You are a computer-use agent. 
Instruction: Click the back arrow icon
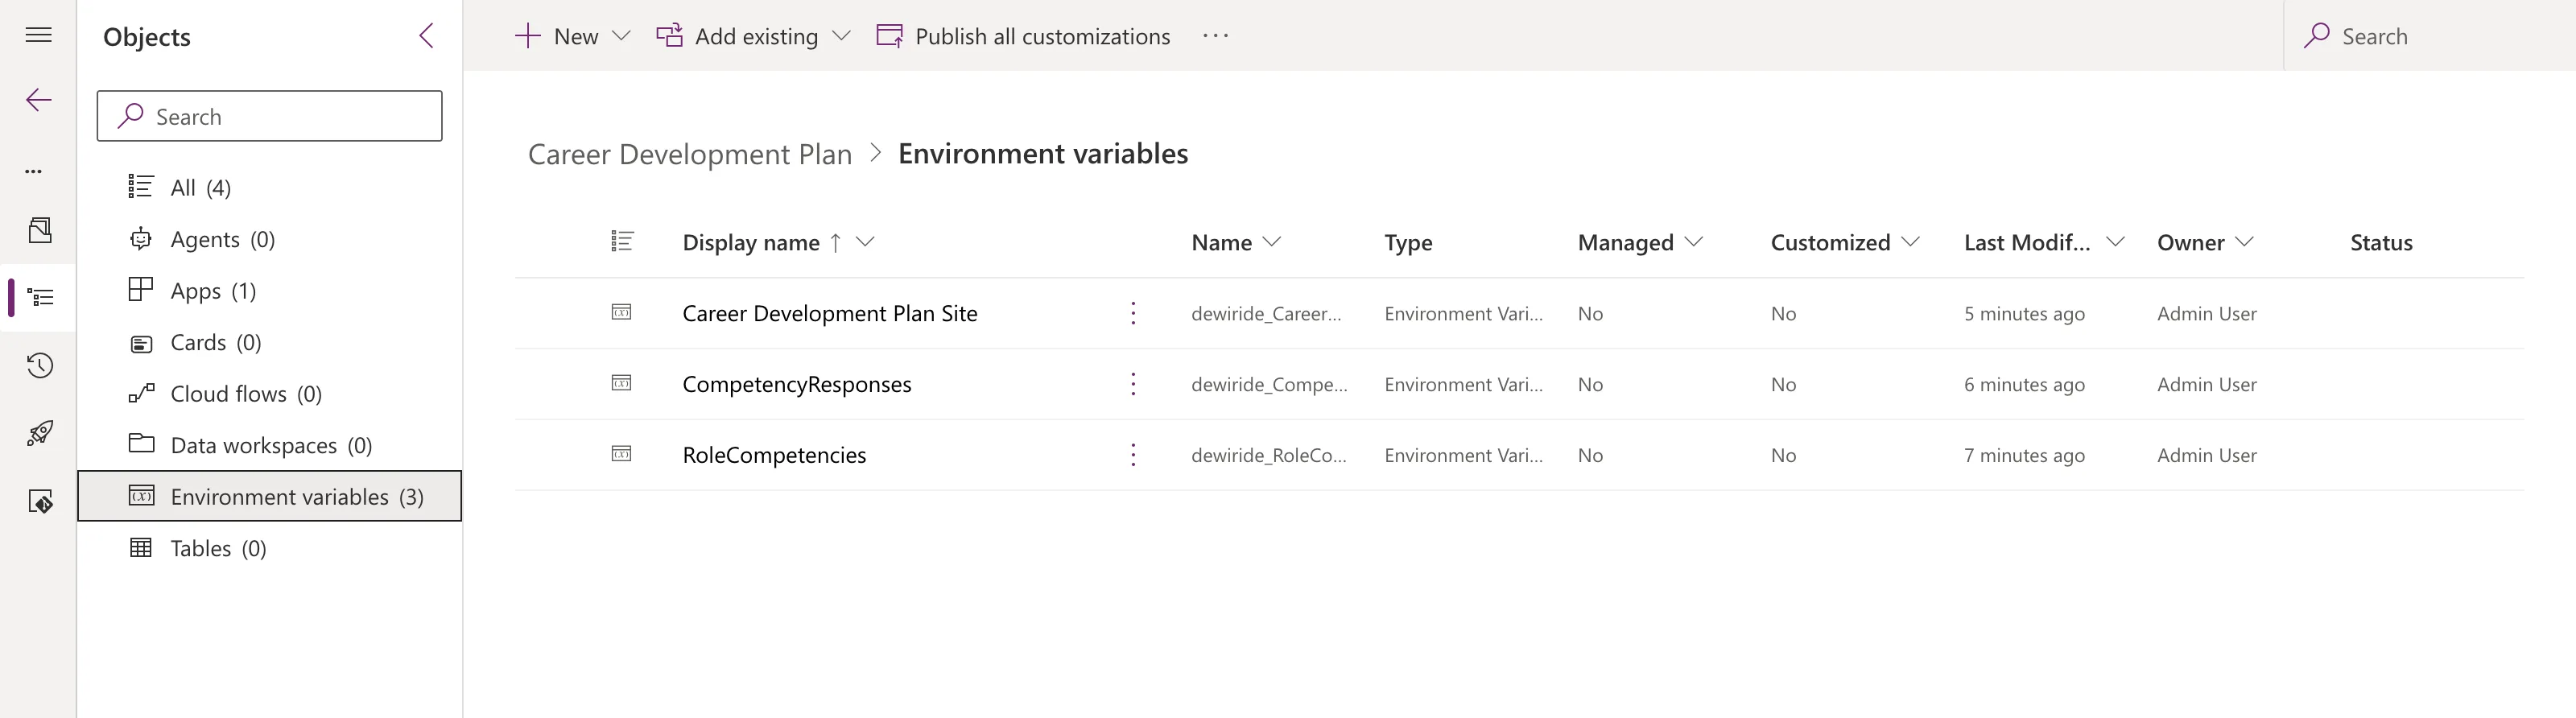click(x=38, y=100)
